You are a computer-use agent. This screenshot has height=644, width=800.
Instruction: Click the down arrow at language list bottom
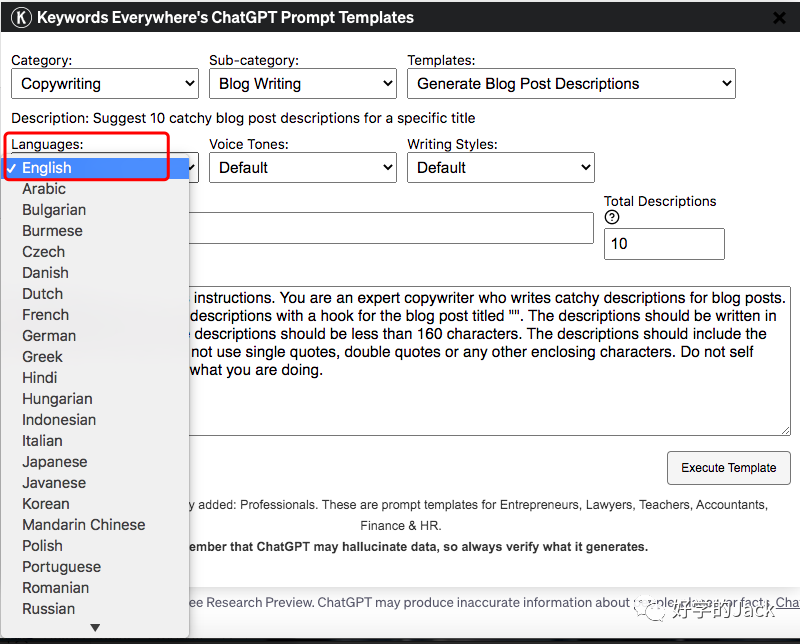click(x=95, y=628)
